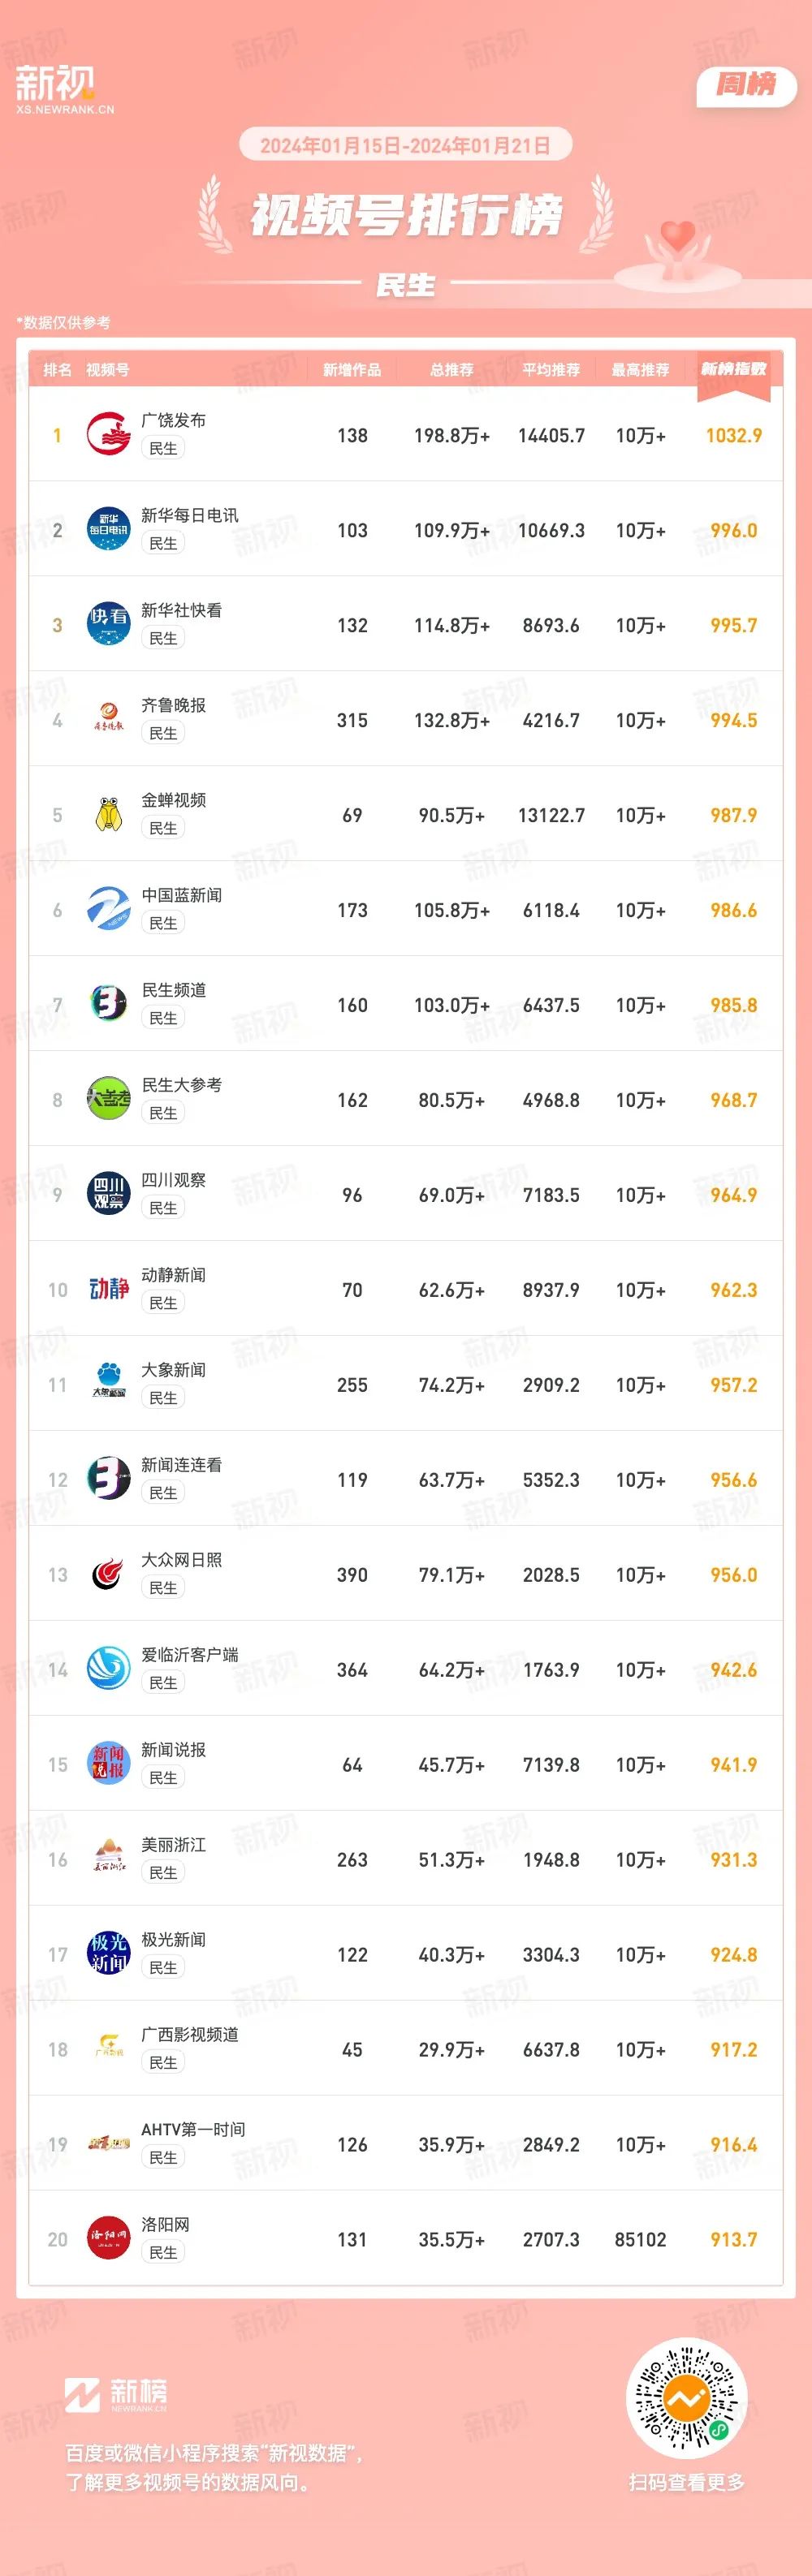Click the date range 2024年01月15日-01月21日 pill
This screenshot has height=2576, width=812.
(405, 145)
